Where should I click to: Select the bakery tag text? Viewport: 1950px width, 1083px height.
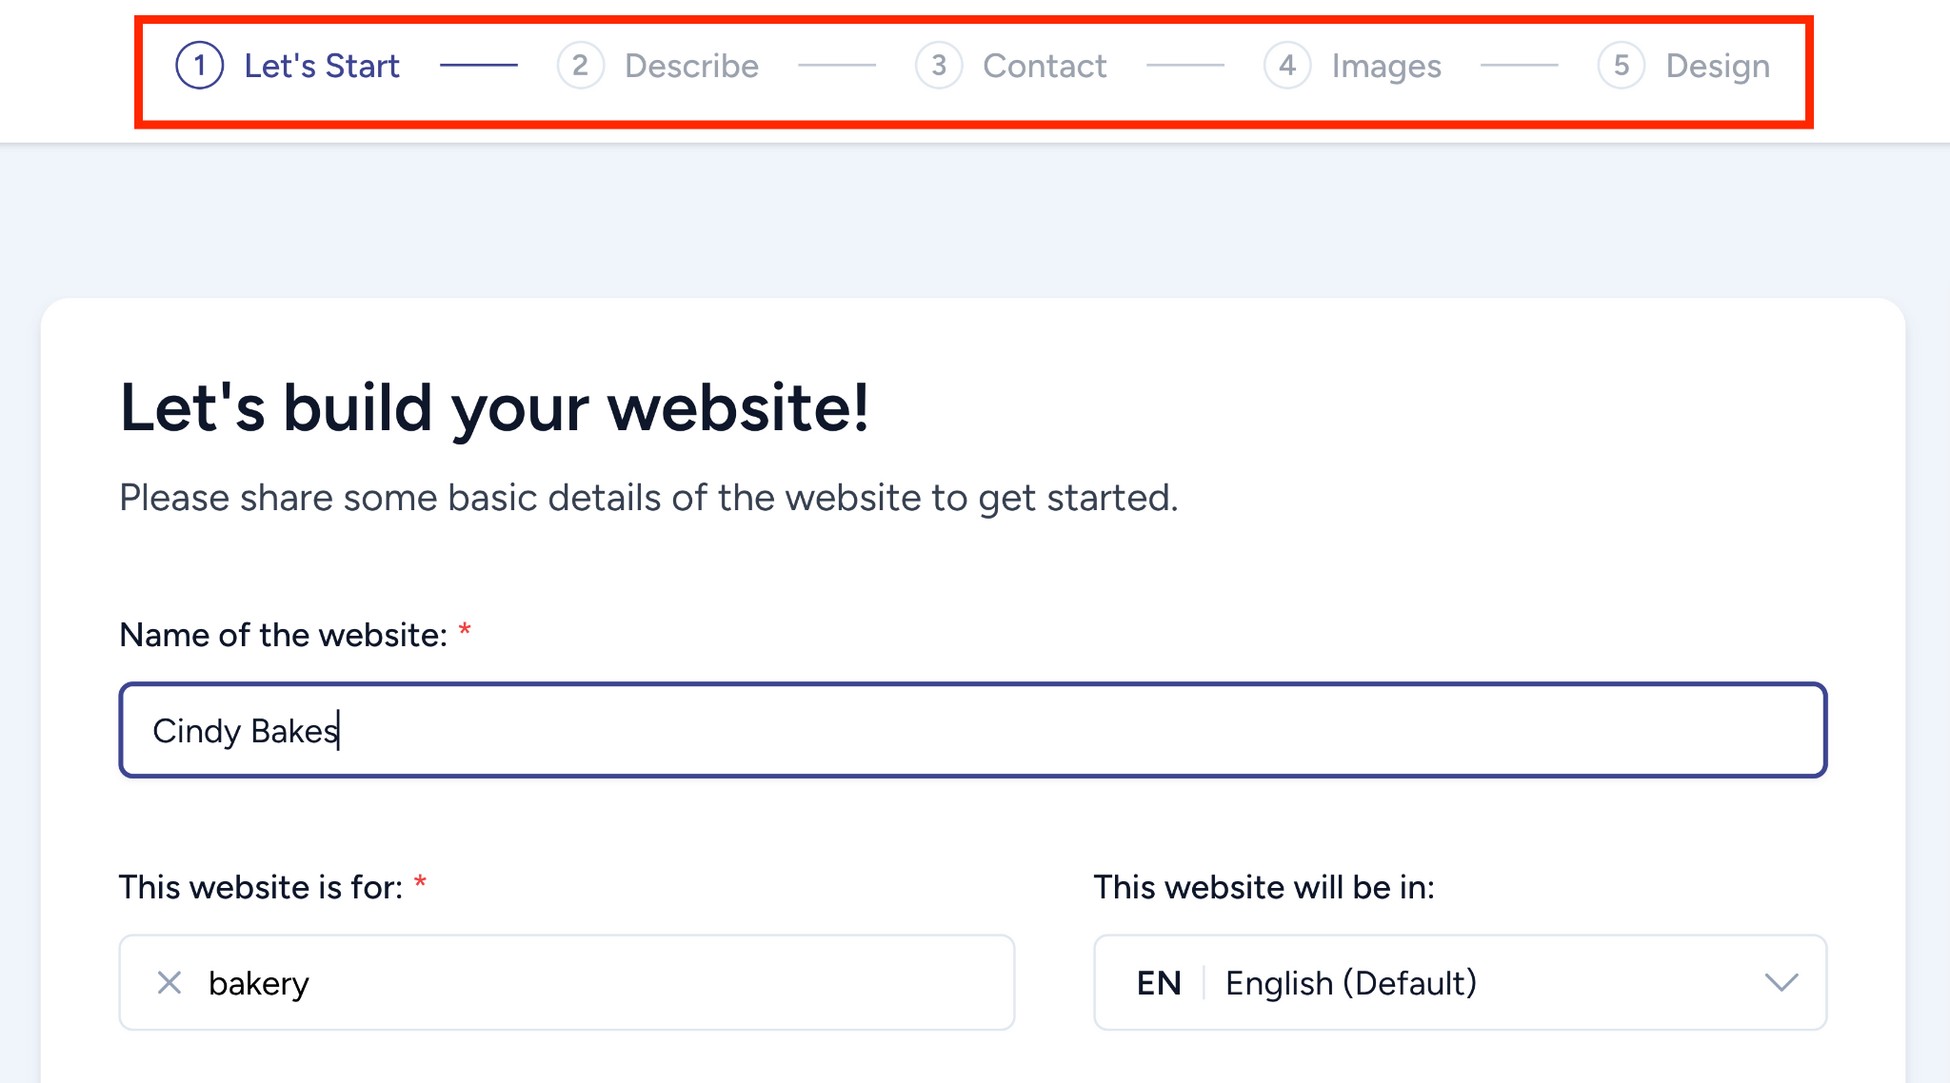[x=258, y=982]
